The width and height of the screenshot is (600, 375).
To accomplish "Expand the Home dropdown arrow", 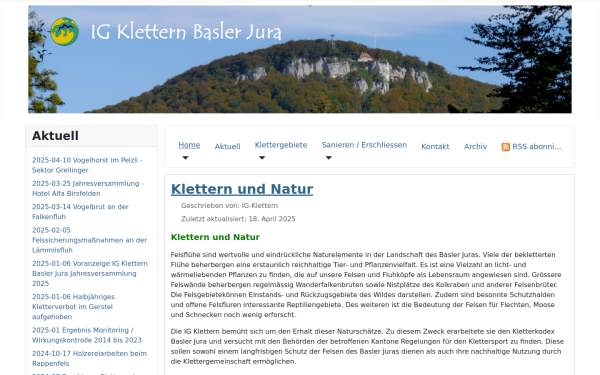I will coord(185,158).
